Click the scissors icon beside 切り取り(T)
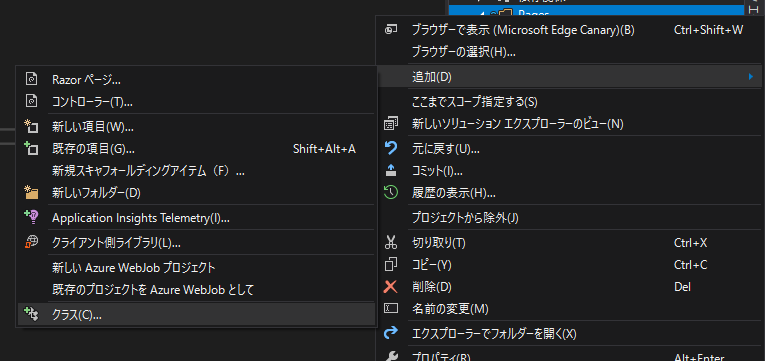Viewport: 765px width, 361px height. coord(391,242)
